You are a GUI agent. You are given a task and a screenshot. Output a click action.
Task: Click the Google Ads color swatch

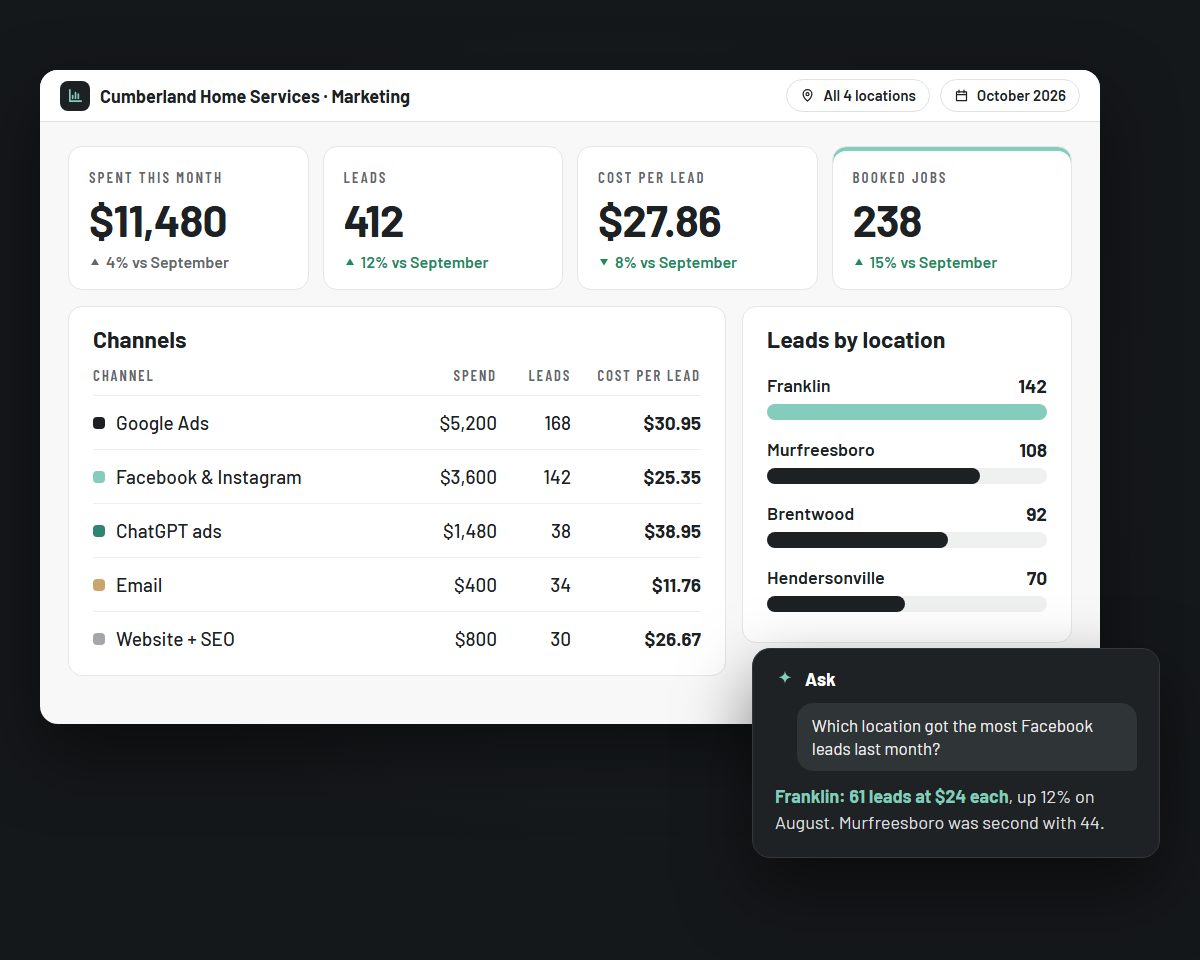click(x=99, y=423)
